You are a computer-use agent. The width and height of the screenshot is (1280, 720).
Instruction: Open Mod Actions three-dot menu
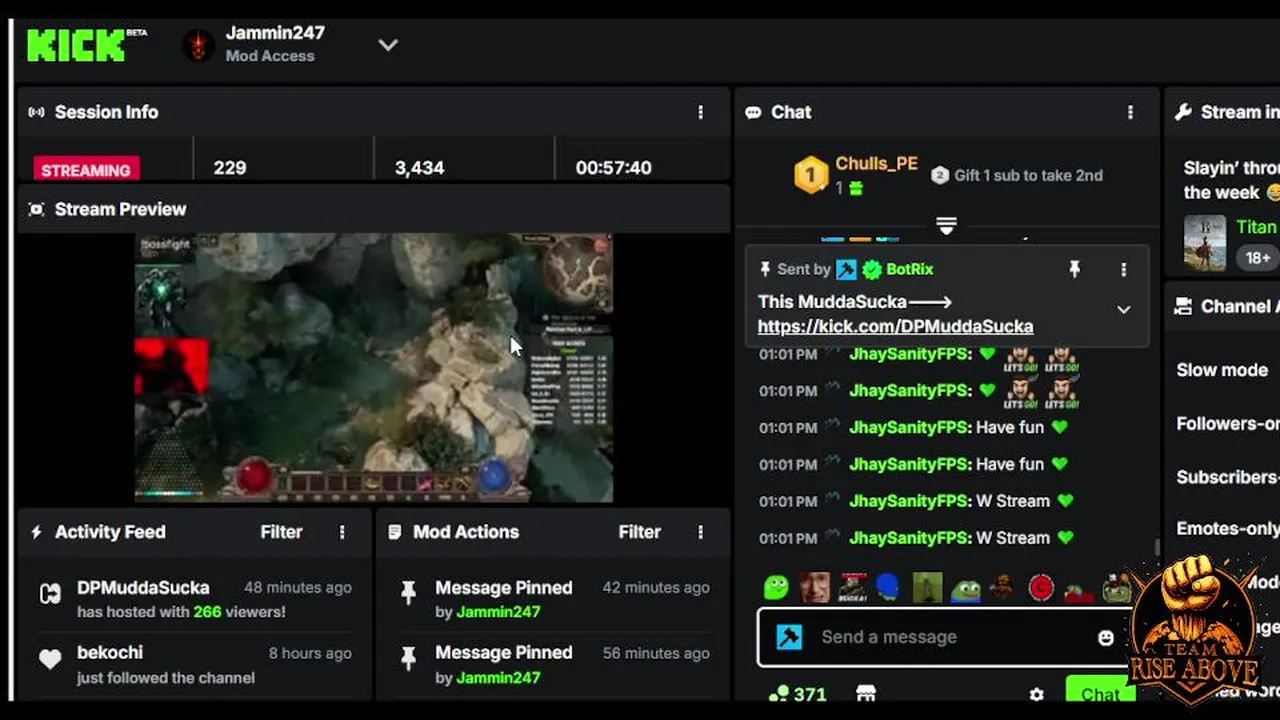(x=700, y=532)
